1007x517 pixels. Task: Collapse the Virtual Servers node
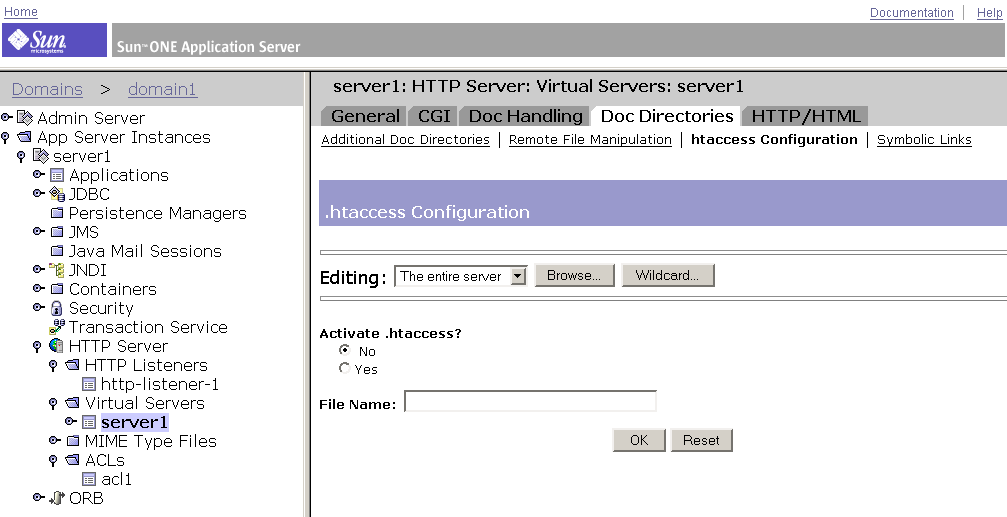coord(53,404)
